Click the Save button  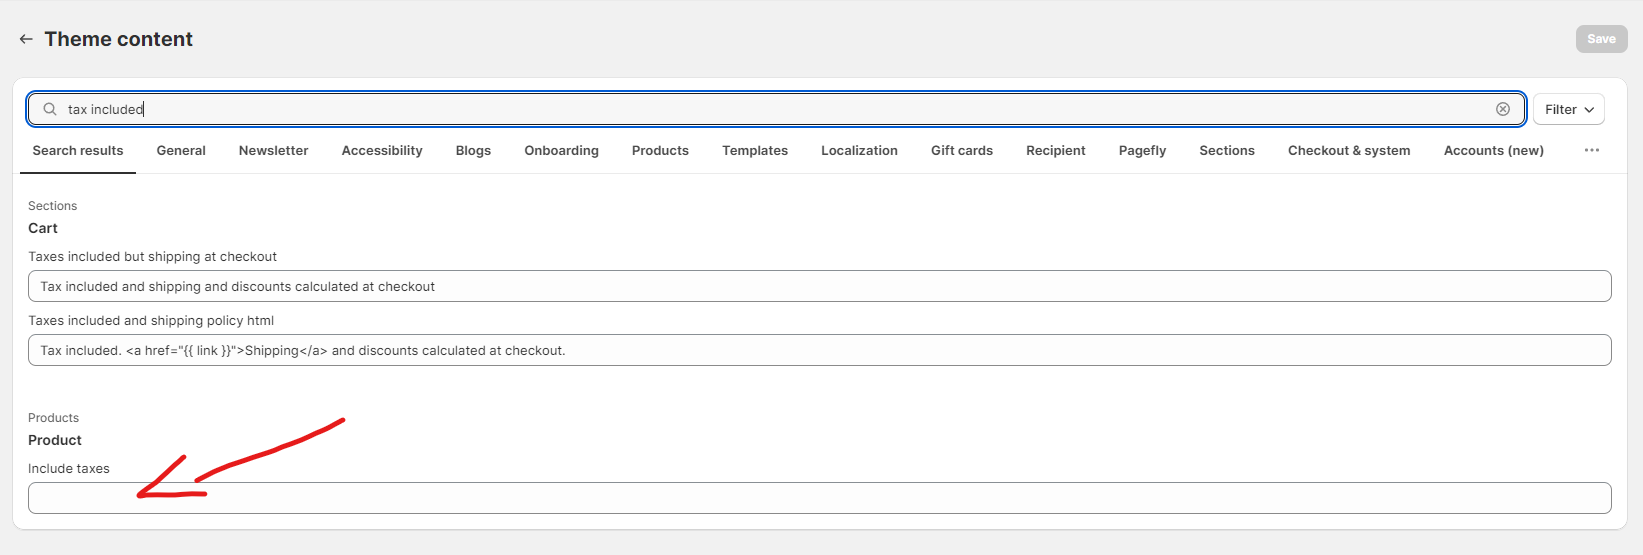(x=1601, y=39)
